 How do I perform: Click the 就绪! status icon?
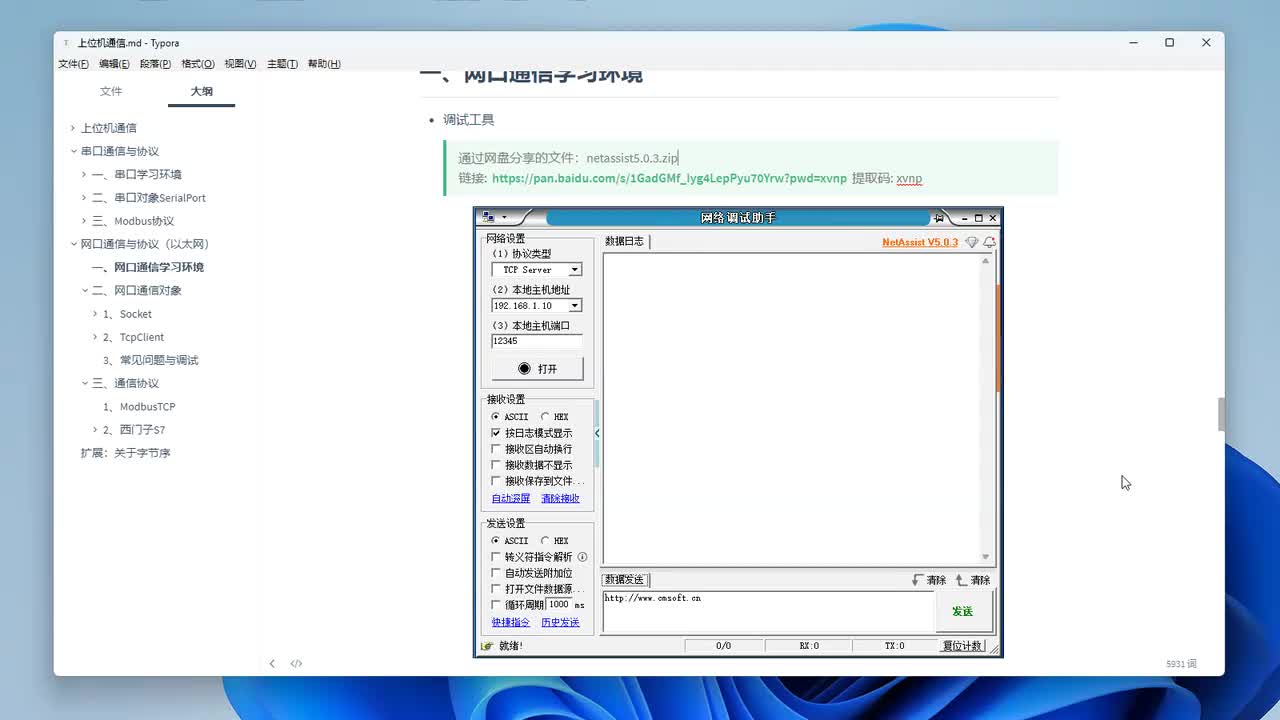pyautogui.click(x=487, y=646)
